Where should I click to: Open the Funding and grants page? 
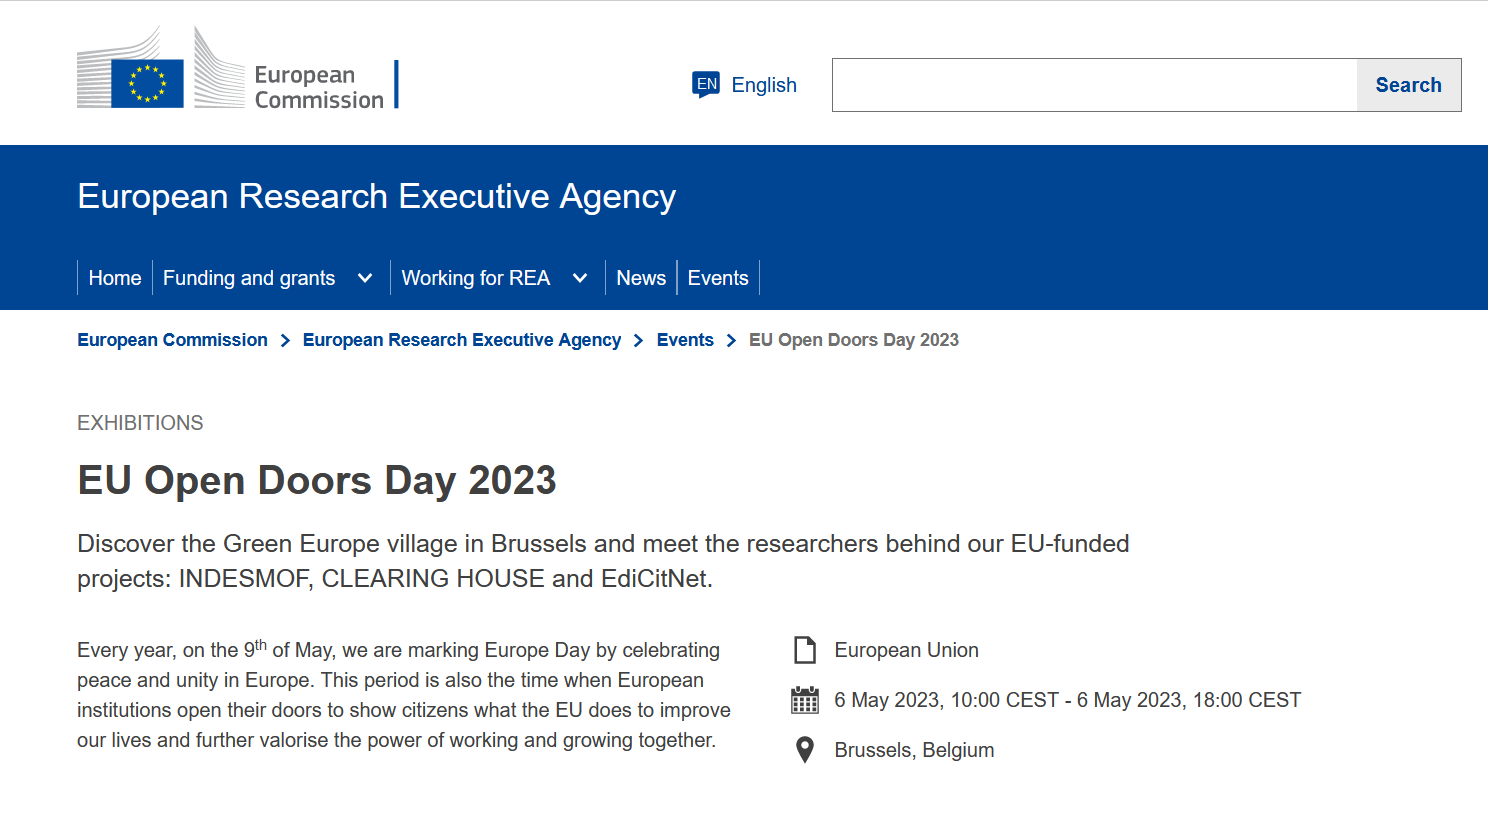coord(249,278)
